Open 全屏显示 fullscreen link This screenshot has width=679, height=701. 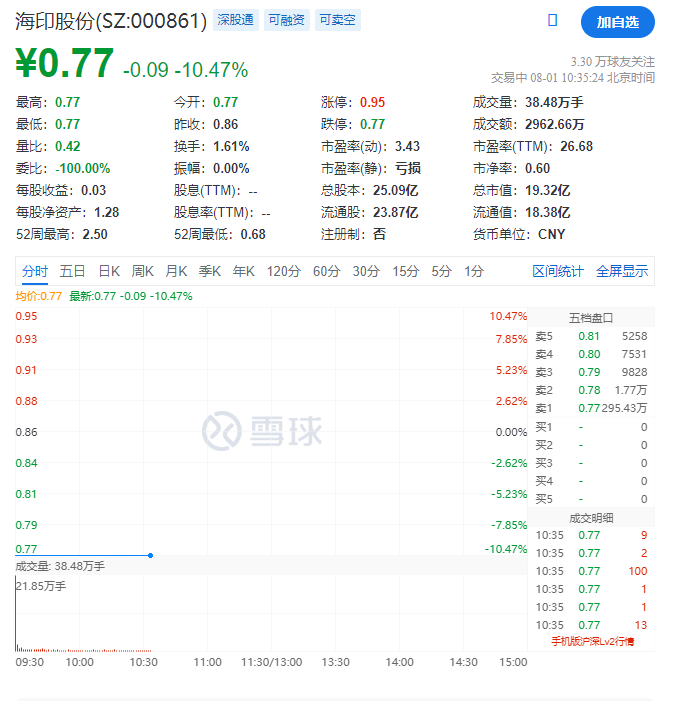point(622,271)
